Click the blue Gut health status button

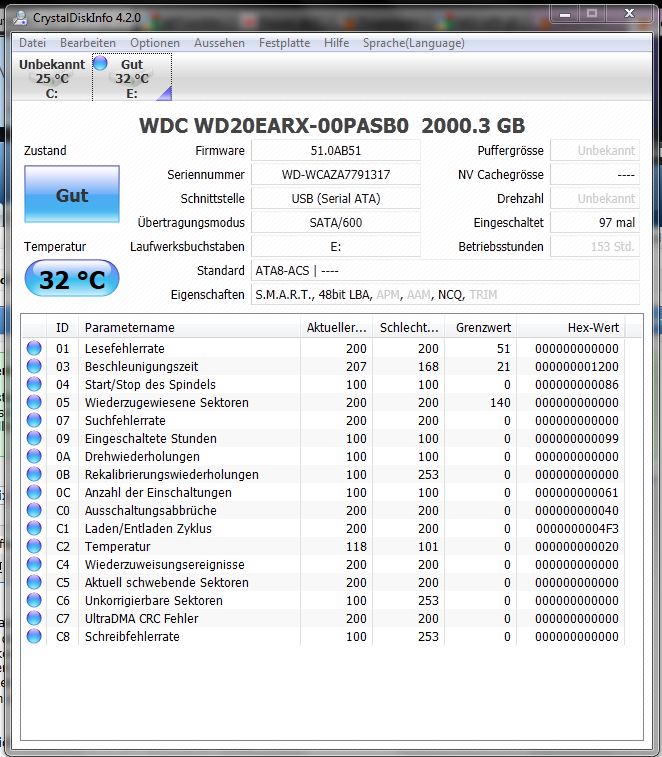click(72, 194)
